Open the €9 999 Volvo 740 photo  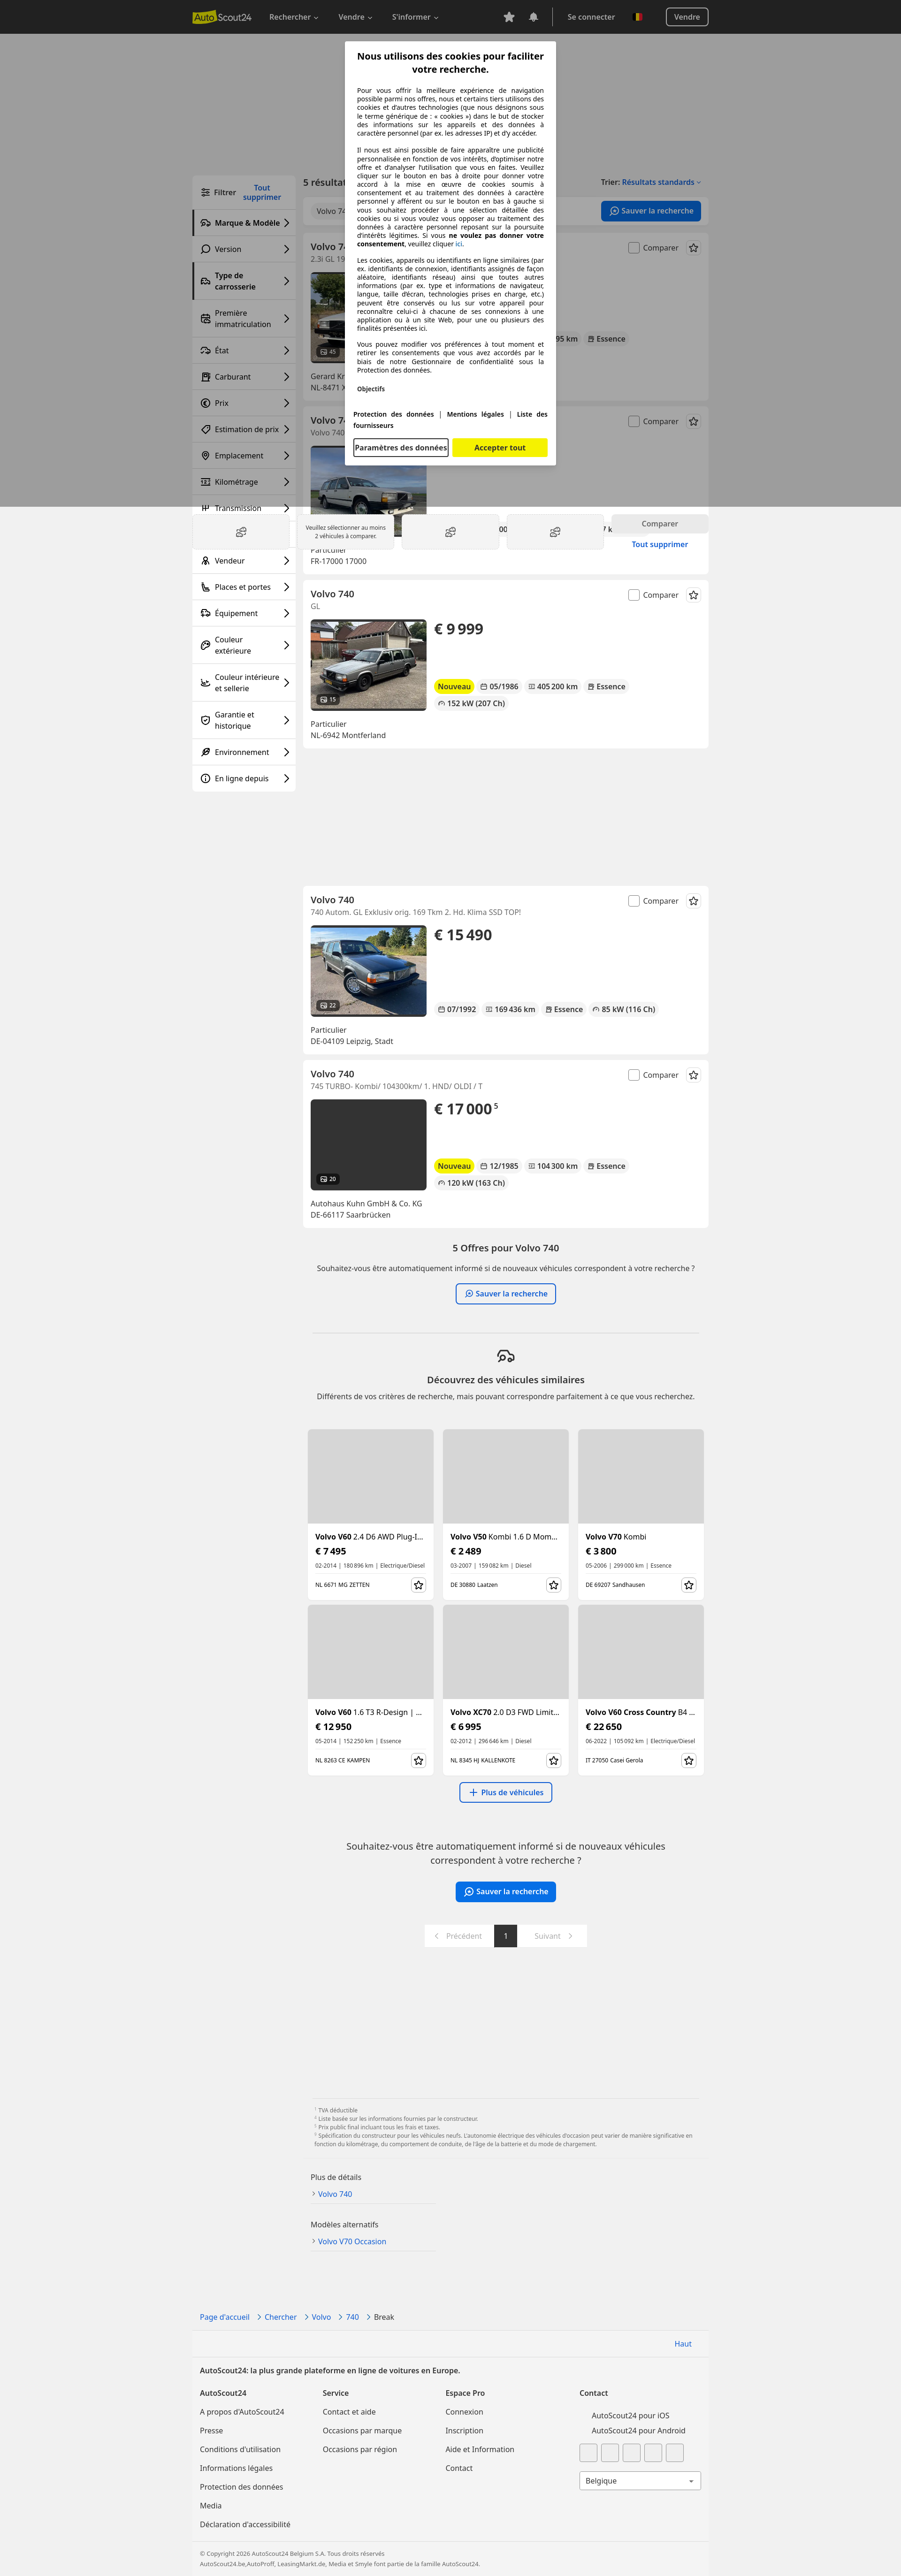(x=369, y=665)
